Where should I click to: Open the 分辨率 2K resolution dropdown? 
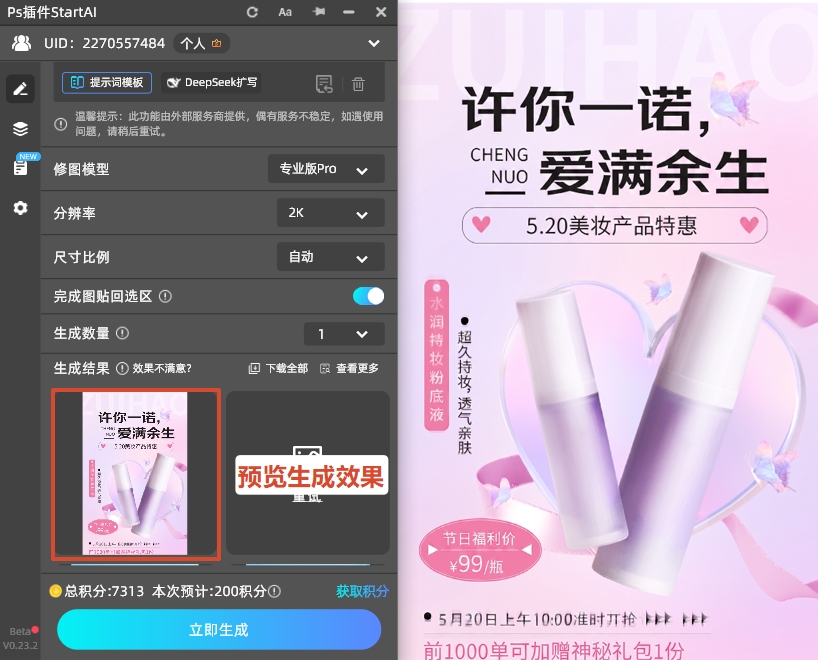tap(330, 213)
